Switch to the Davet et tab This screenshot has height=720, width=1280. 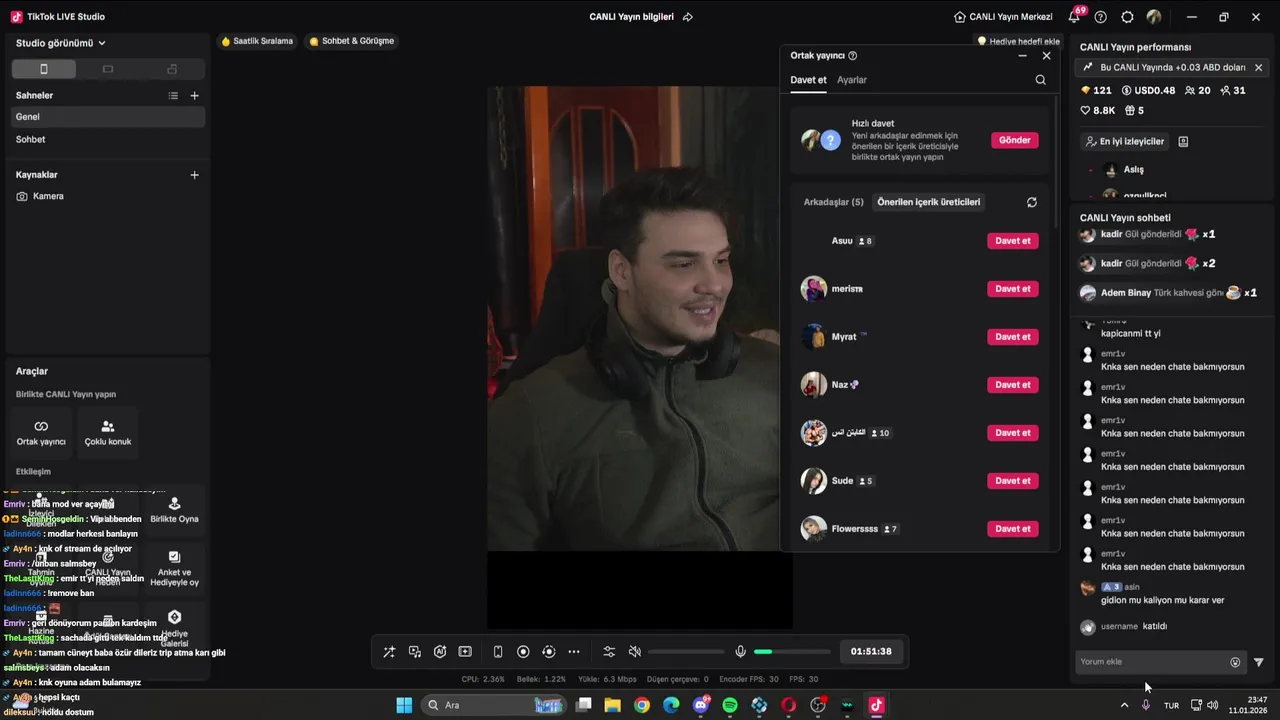click(x=808, y=80)
